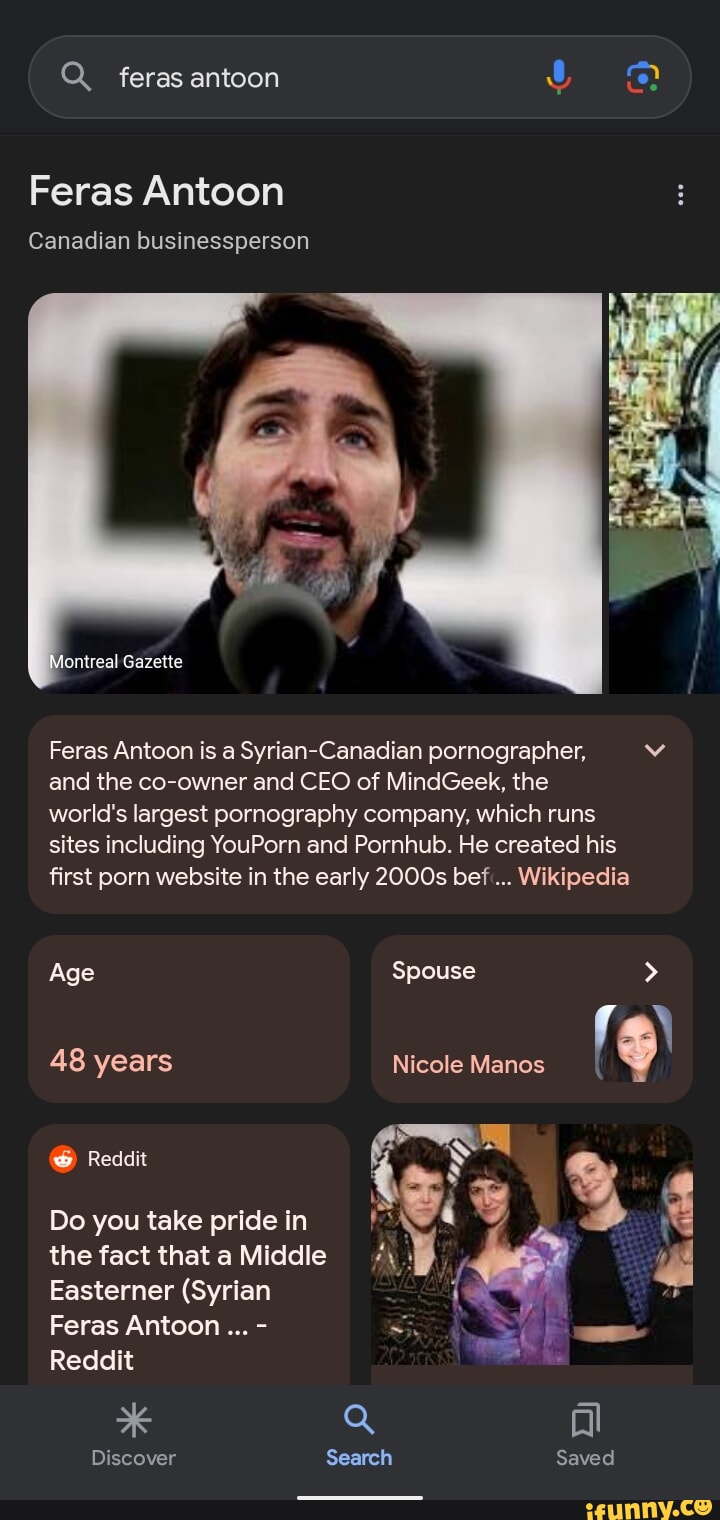Open the Discover feed icon
The height and width of the screenshot is (1520, 720).
pos(133,1419)
